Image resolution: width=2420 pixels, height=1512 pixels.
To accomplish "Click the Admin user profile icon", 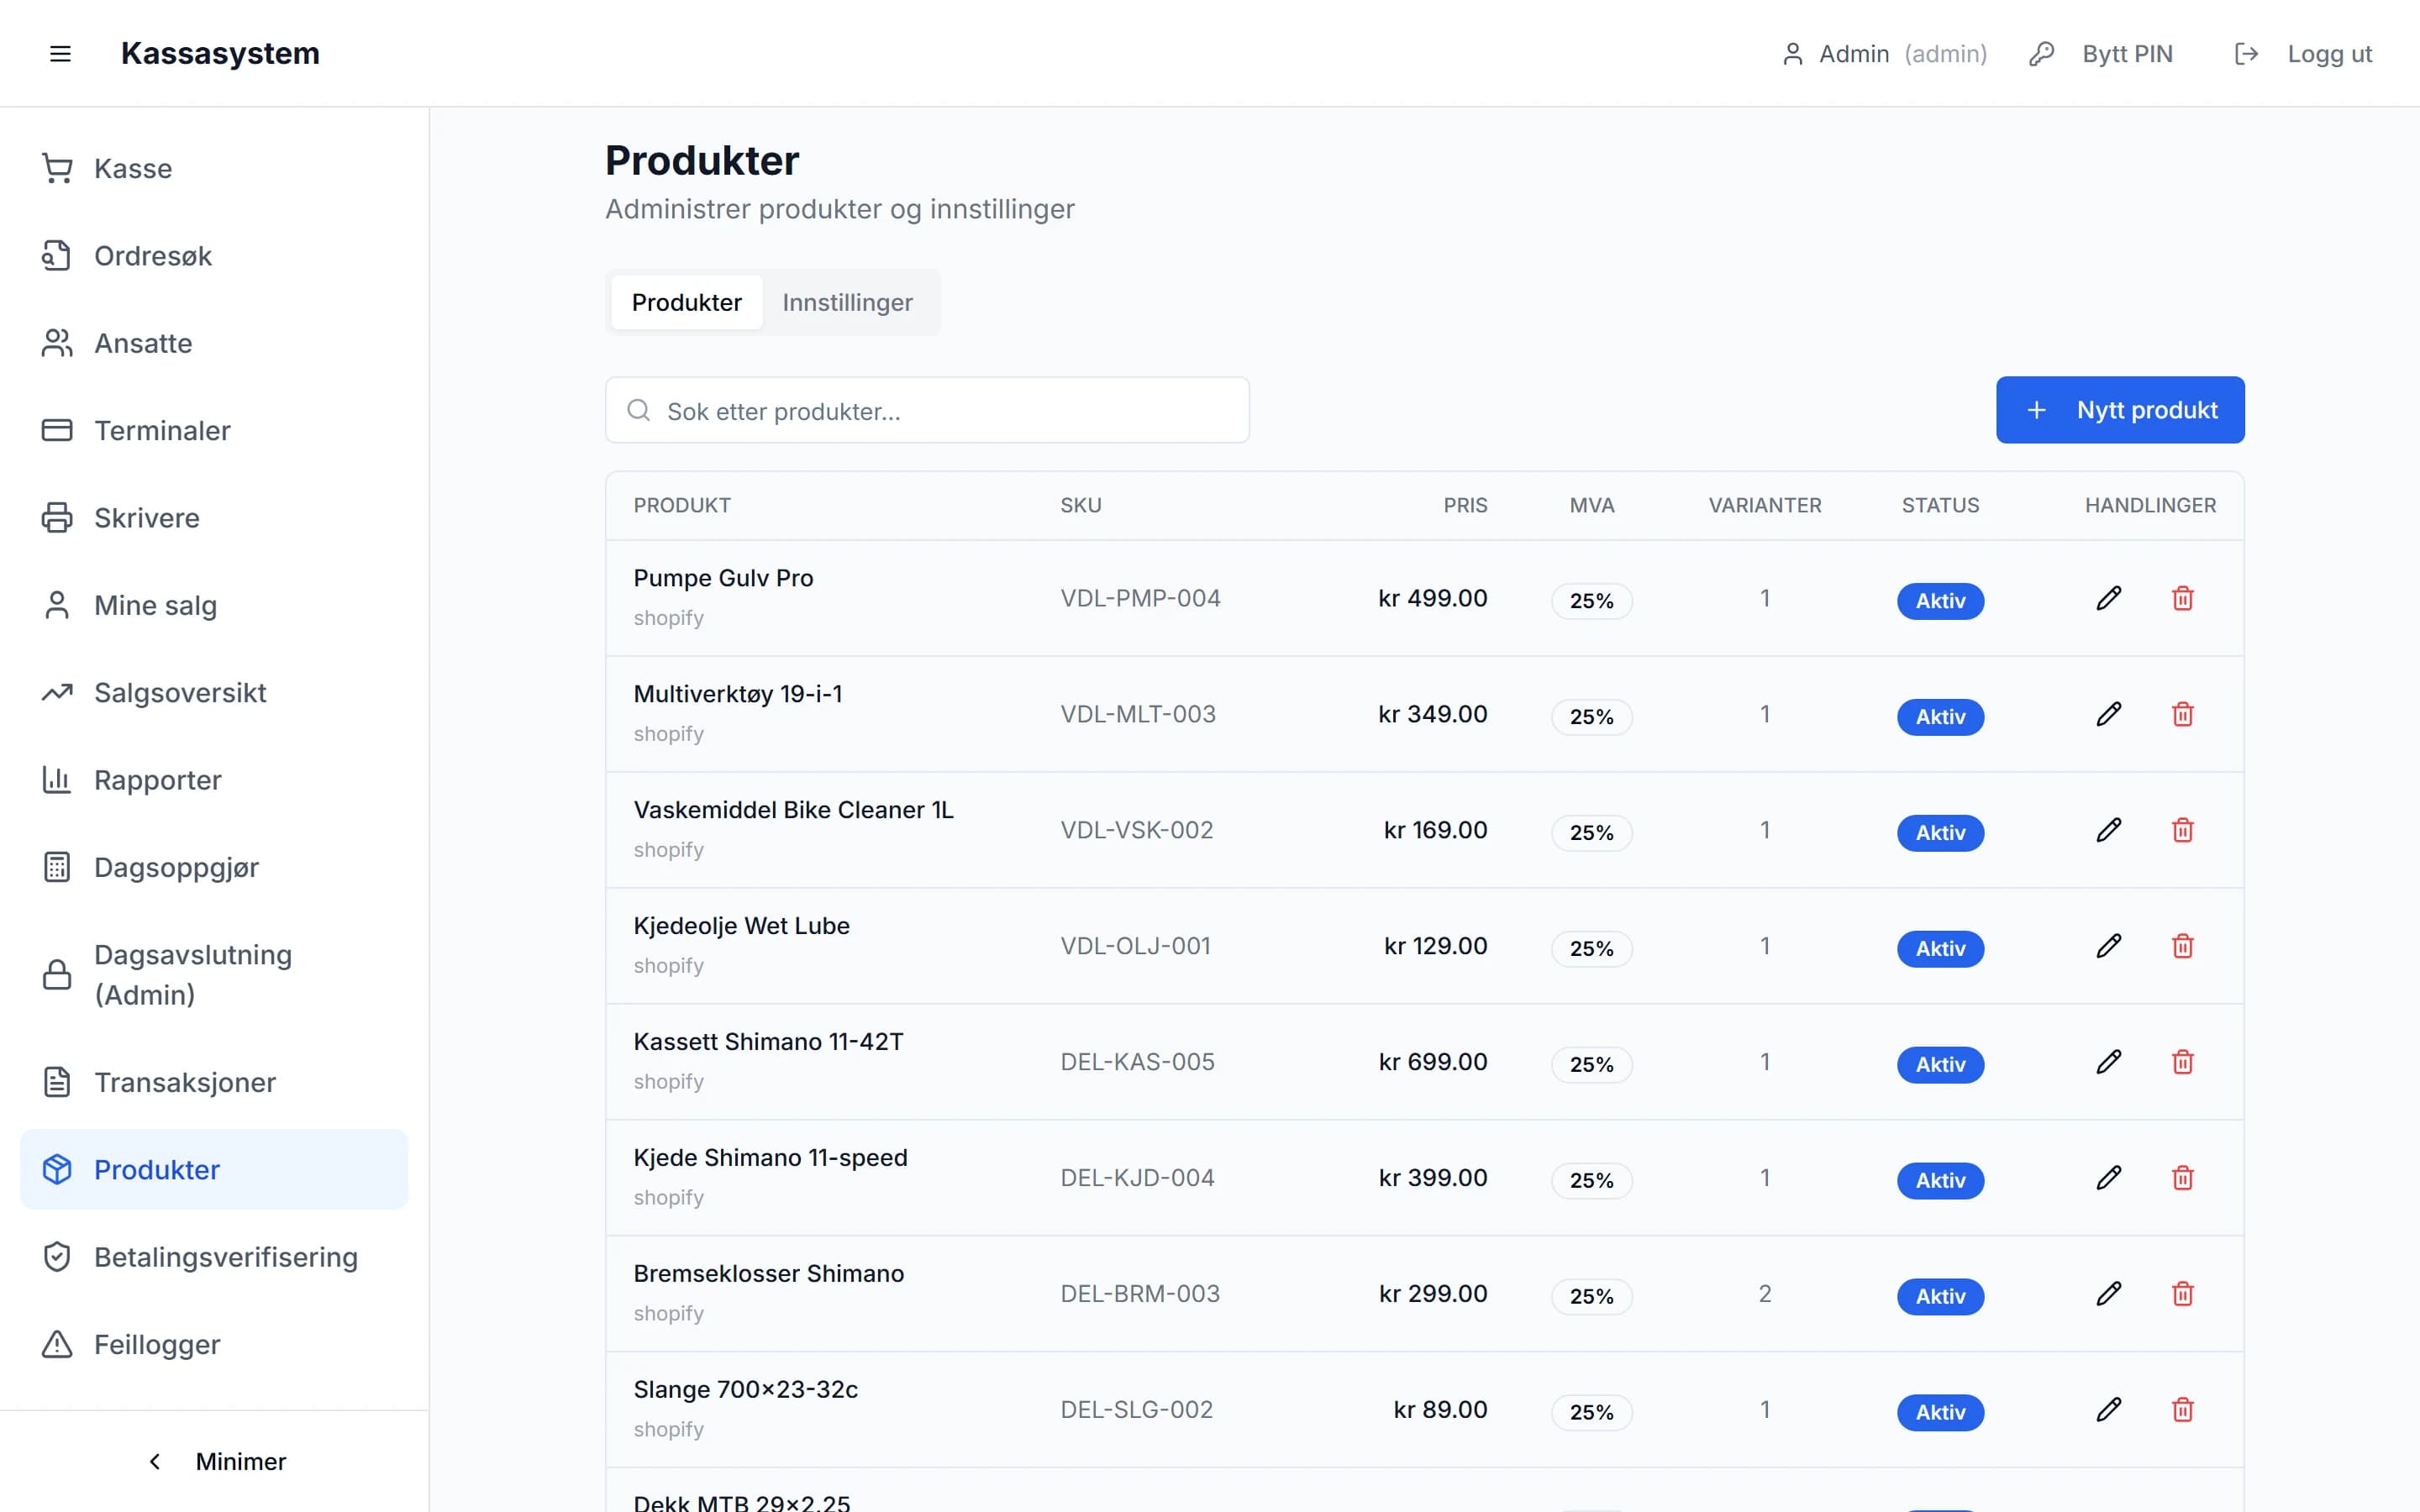I will click(1792, 54).
